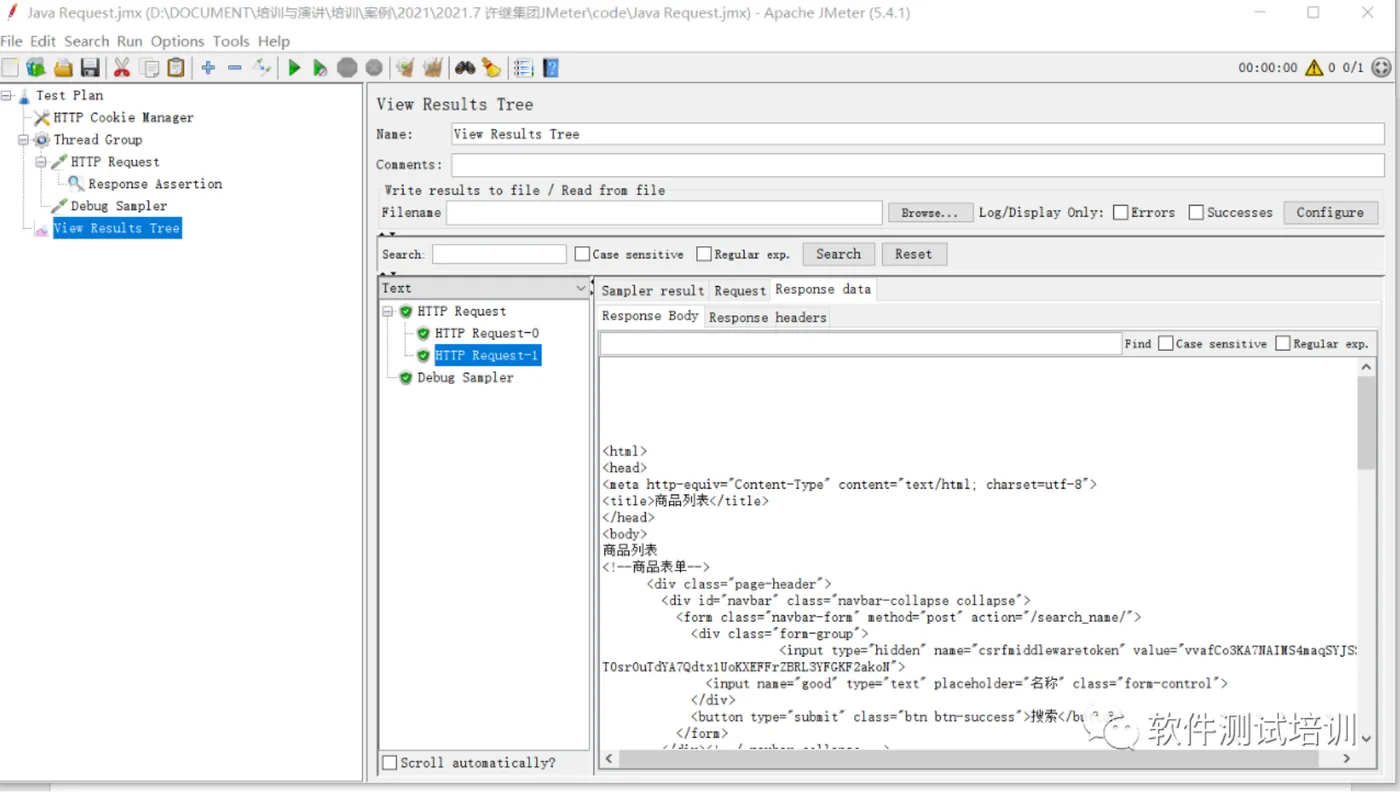The width and height of the screenshot is (1400, 792).
Task: Open the Help menu
Action: [x=274, y=41]
